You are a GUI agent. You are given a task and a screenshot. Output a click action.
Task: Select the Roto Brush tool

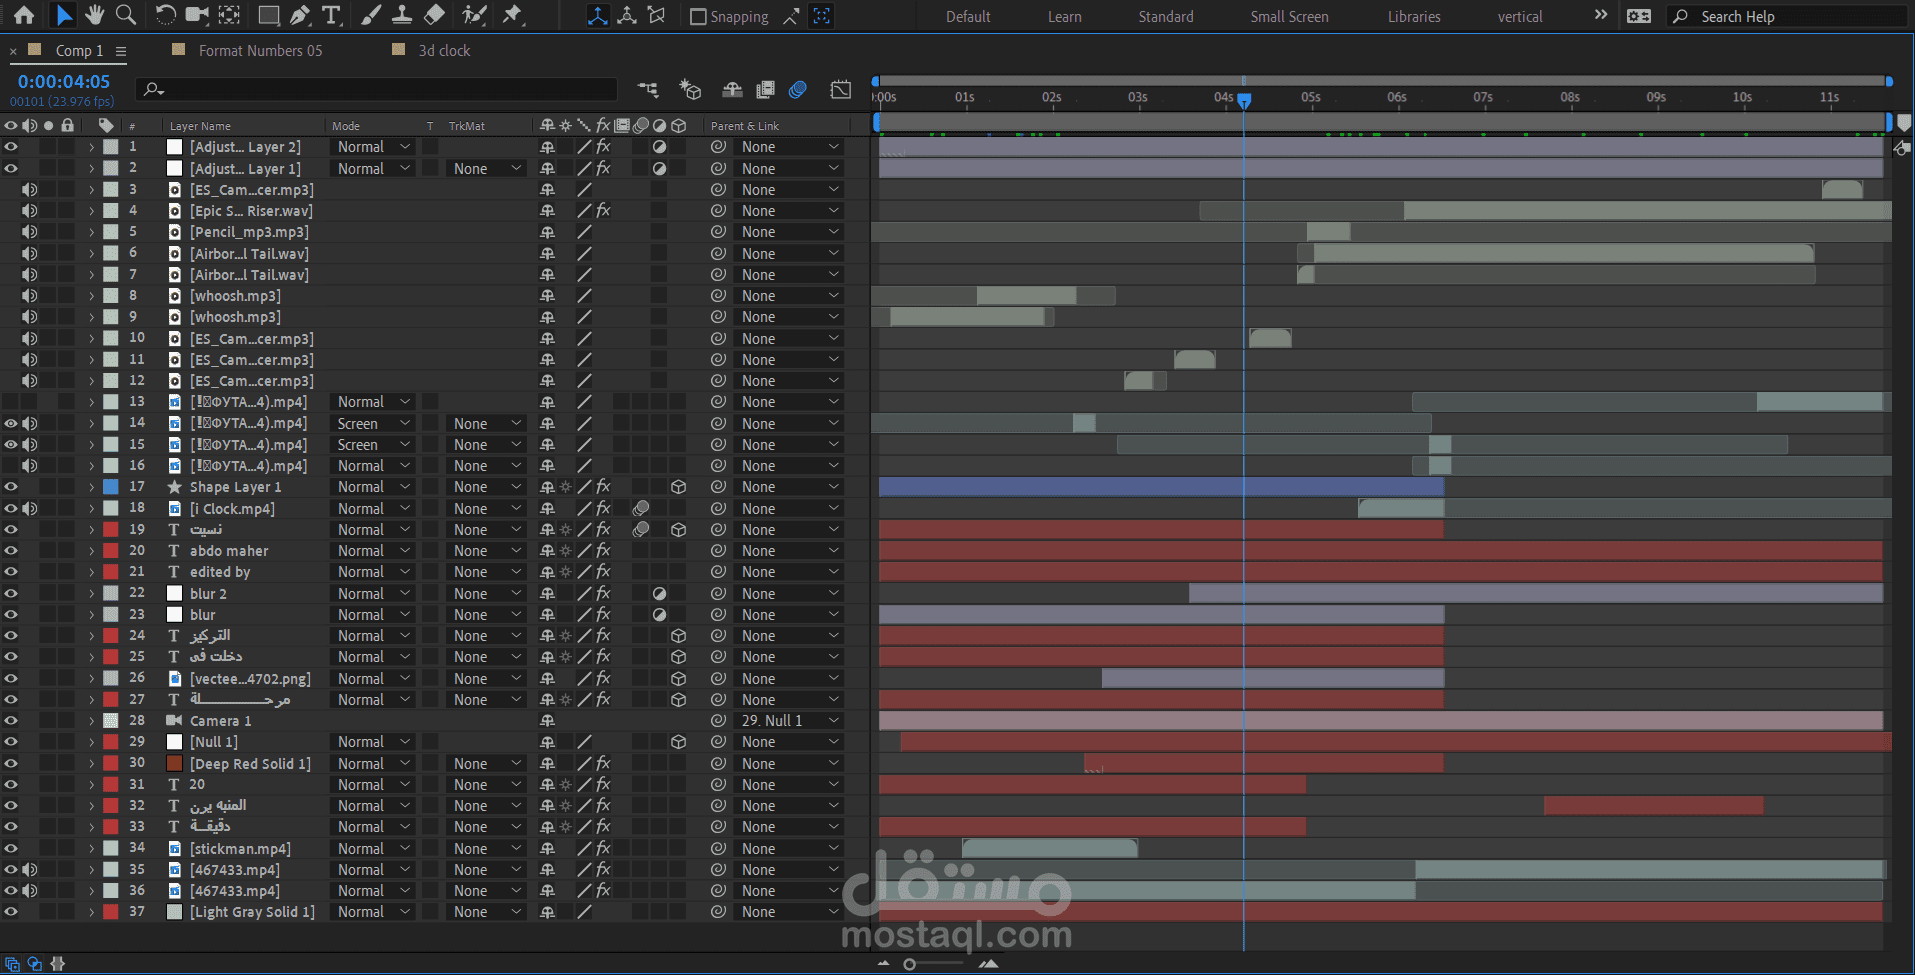point(475,15)
